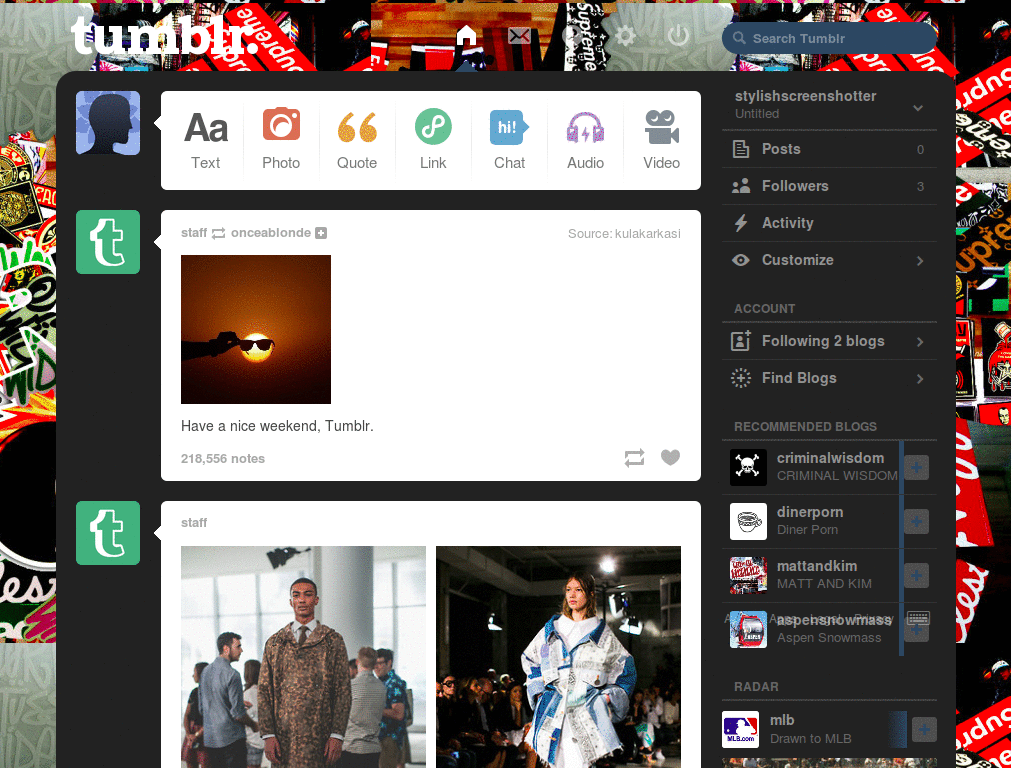Open the Source: kulakarkasi link
This screenshot has width=1024, height=768.
pyautogui.click(x=624, y=234)
